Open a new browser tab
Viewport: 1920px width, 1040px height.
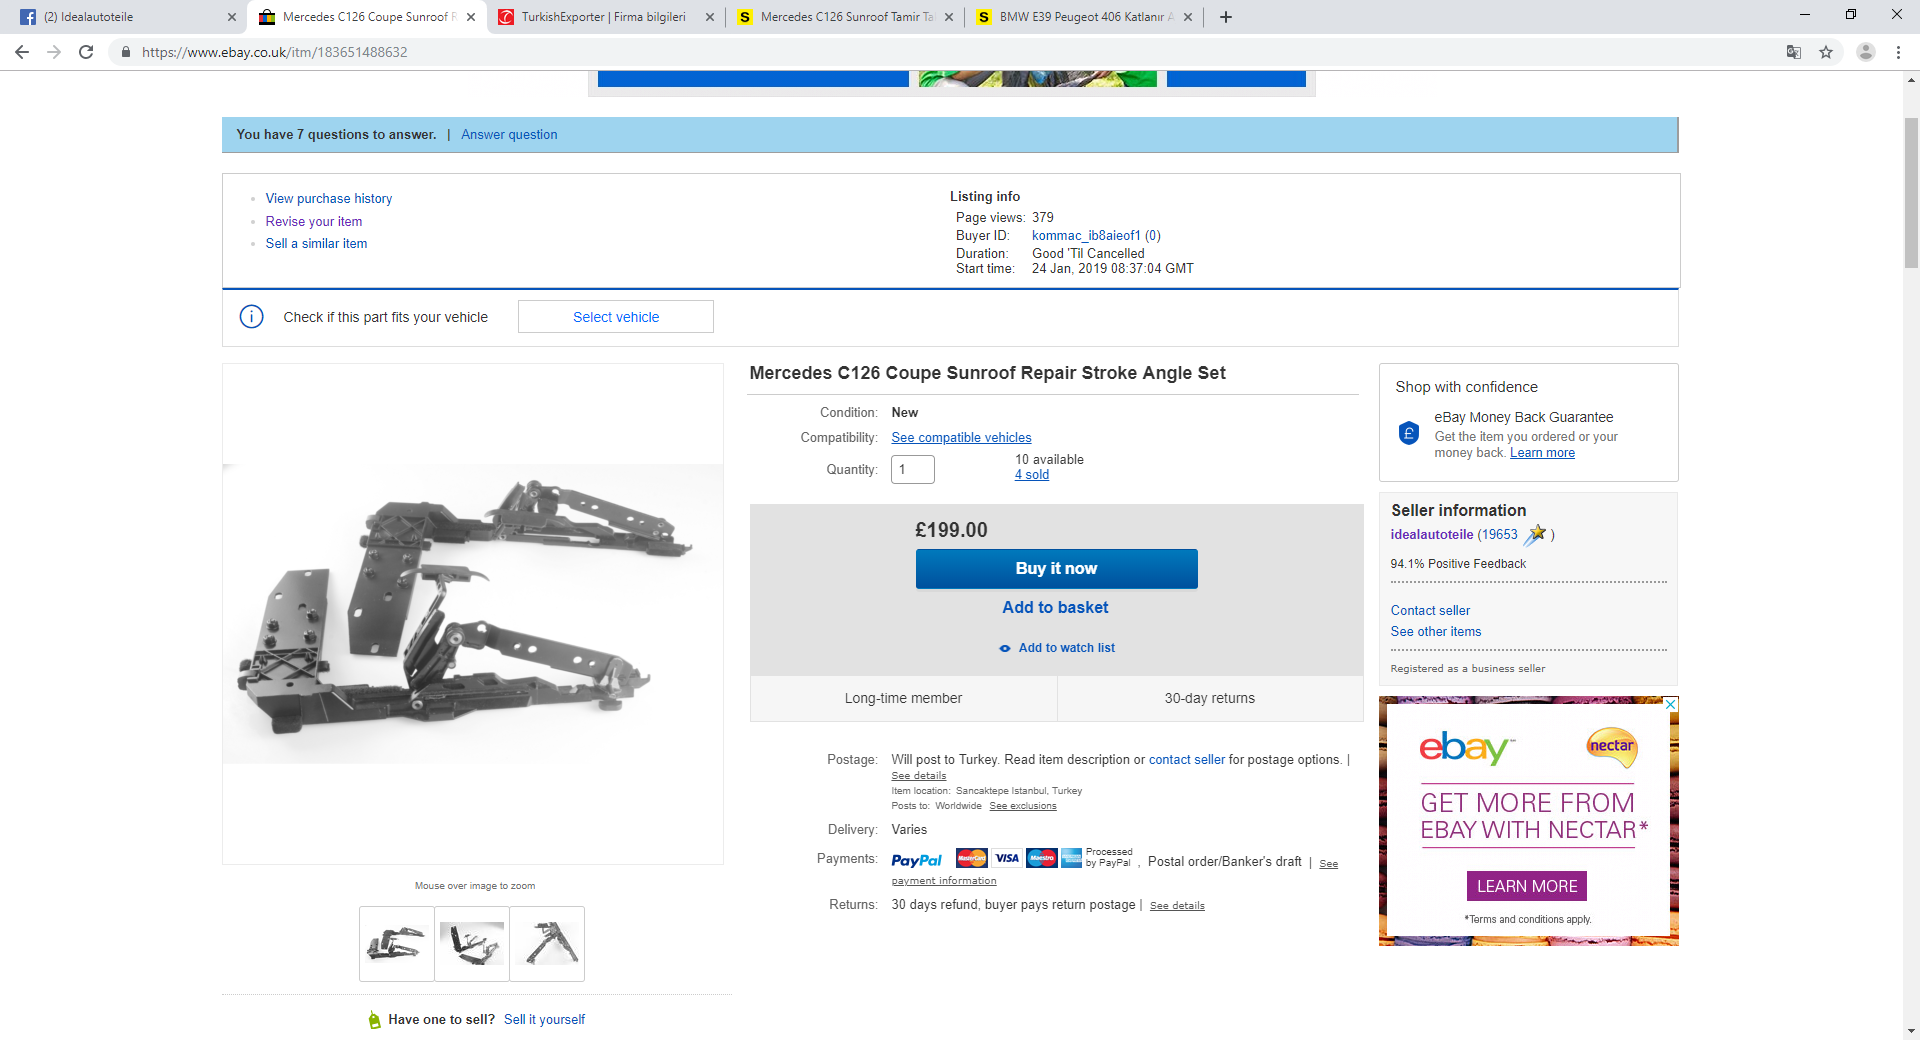1226,17
